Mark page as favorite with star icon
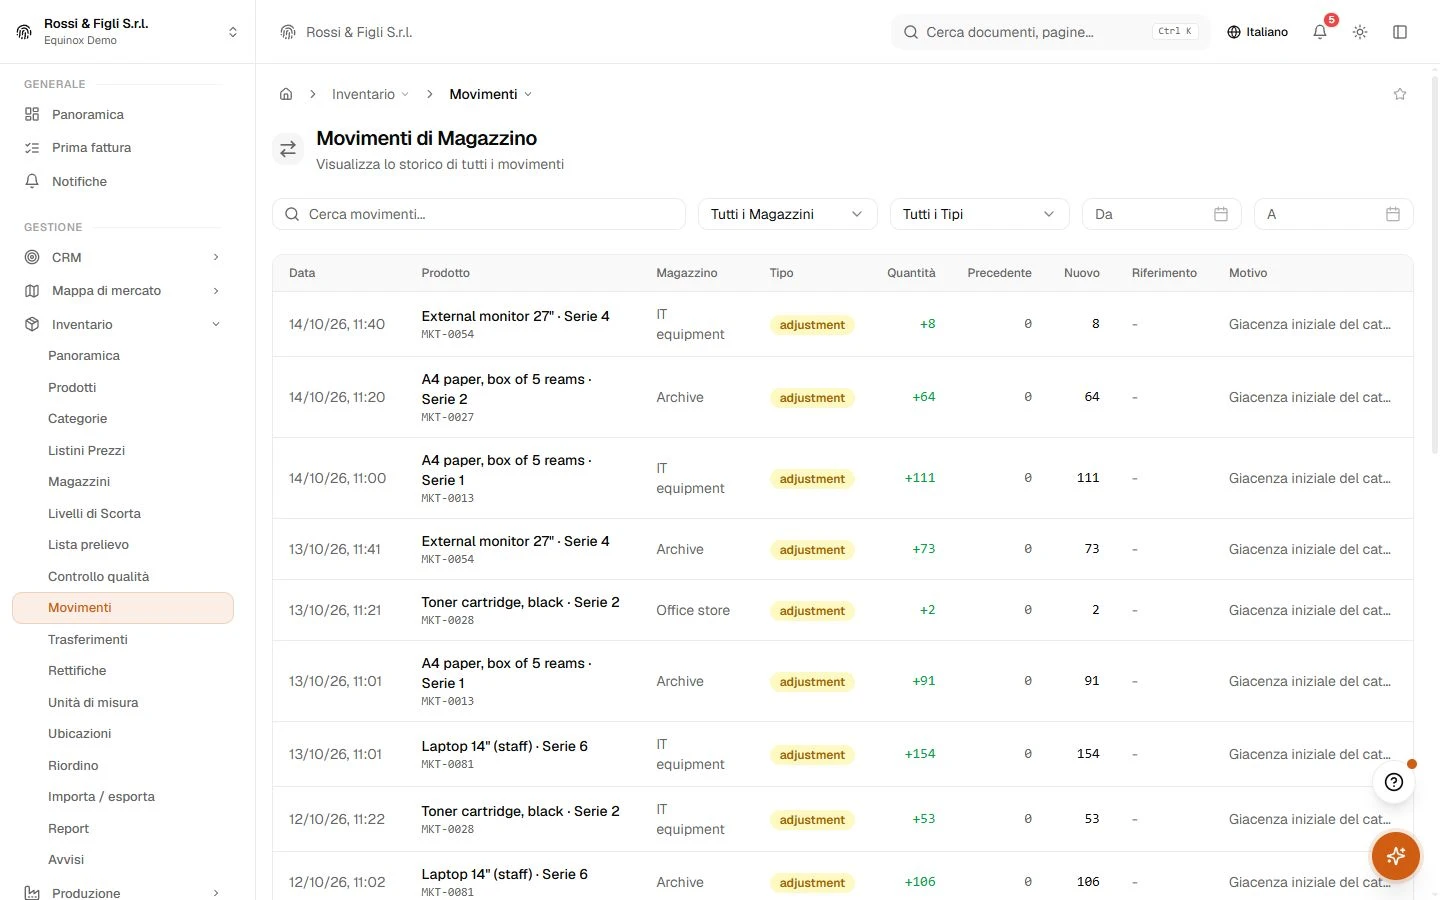1440x900 pixels. (x=1400, y=94)
